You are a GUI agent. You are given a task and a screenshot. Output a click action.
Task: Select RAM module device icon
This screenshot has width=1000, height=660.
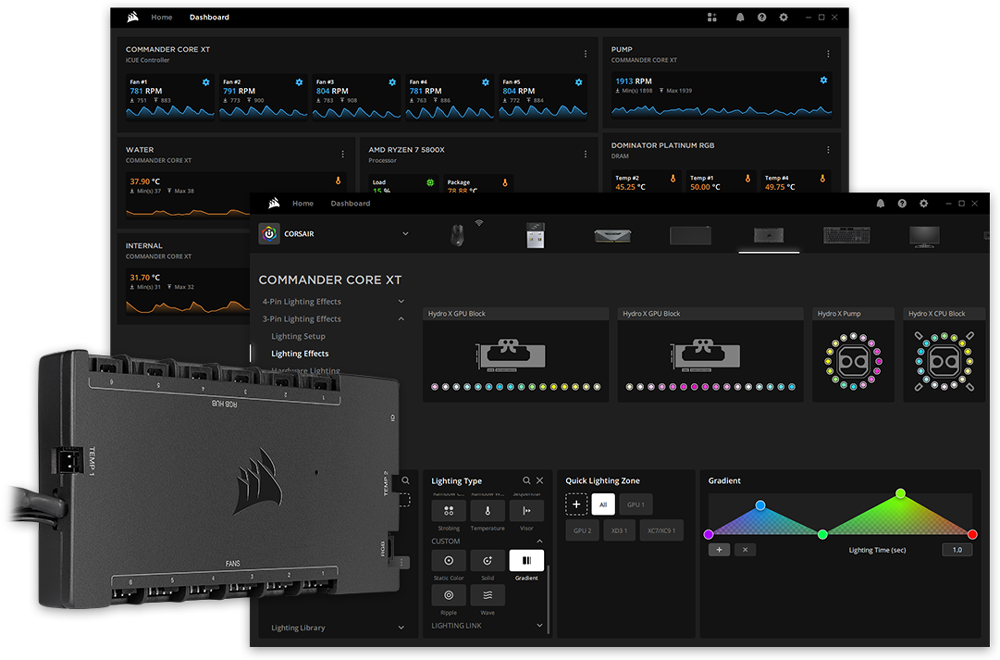(x=612, y=236)
